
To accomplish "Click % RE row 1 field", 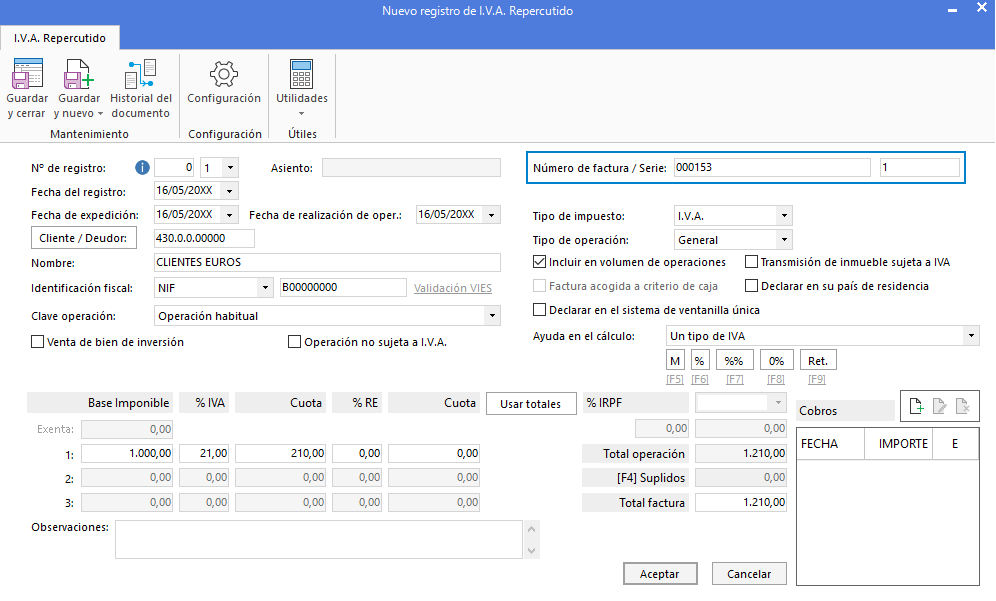I will (357, 453).
